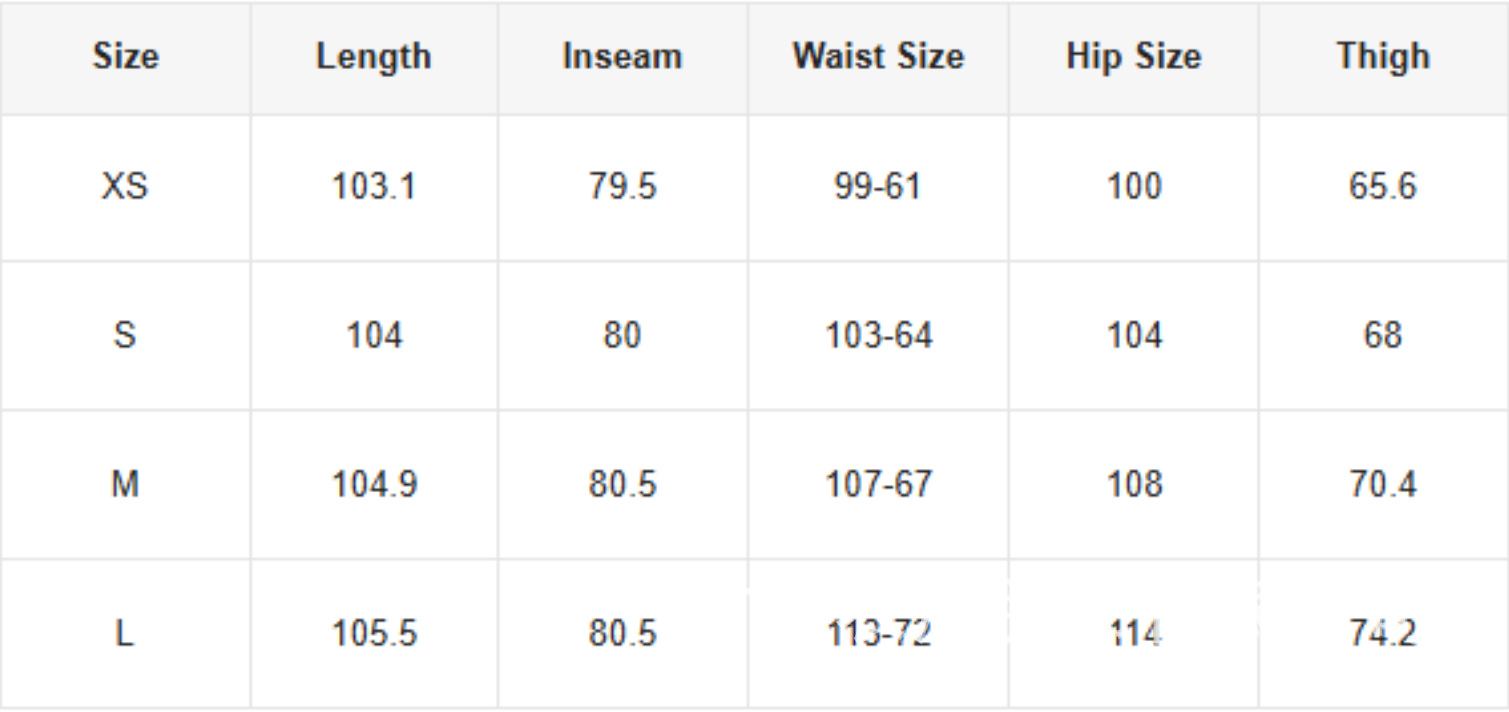This screenshot has height=712, width=1509.
Task: Click waist size value 99-61
Action: (x=878, y=187)
